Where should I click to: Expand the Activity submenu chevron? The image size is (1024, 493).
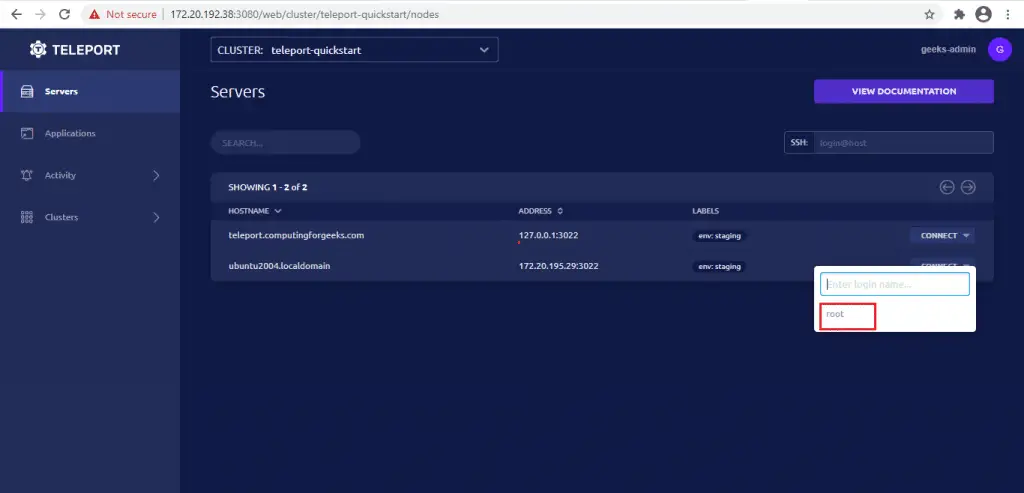click(x=156, y=175)
